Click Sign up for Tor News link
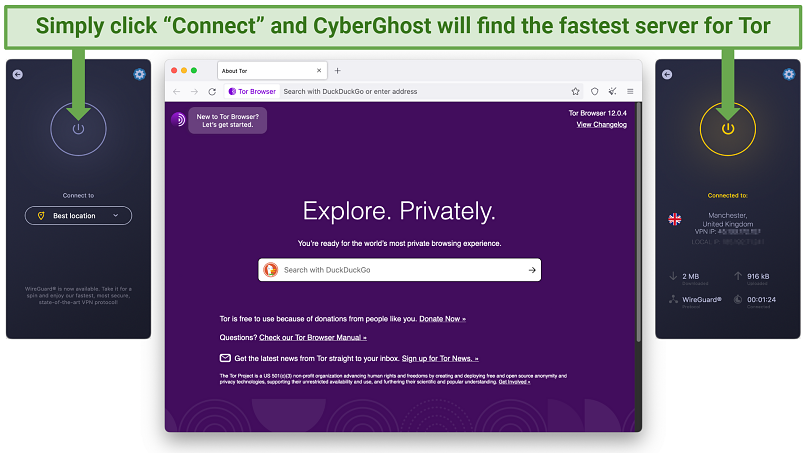 pos(440,358)
